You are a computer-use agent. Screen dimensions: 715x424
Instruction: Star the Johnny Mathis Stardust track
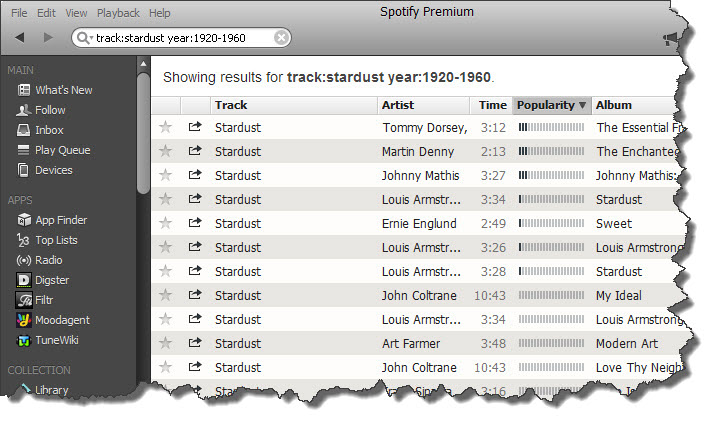click(166, 175)
